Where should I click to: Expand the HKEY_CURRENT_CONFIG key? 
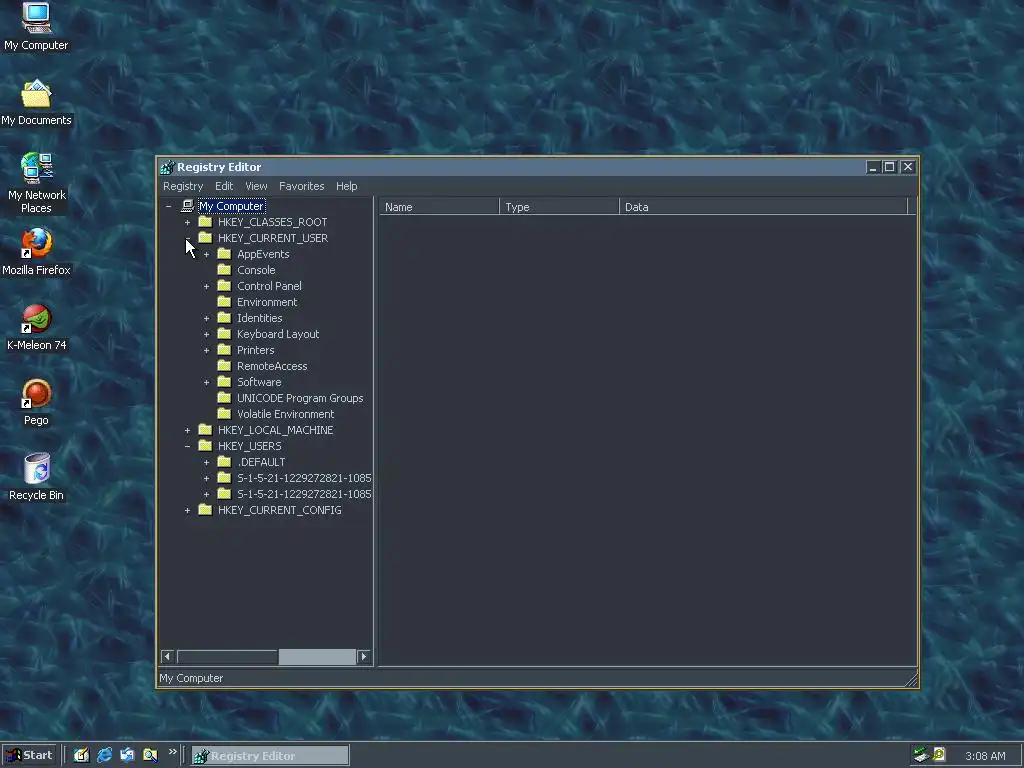point(187,510)
